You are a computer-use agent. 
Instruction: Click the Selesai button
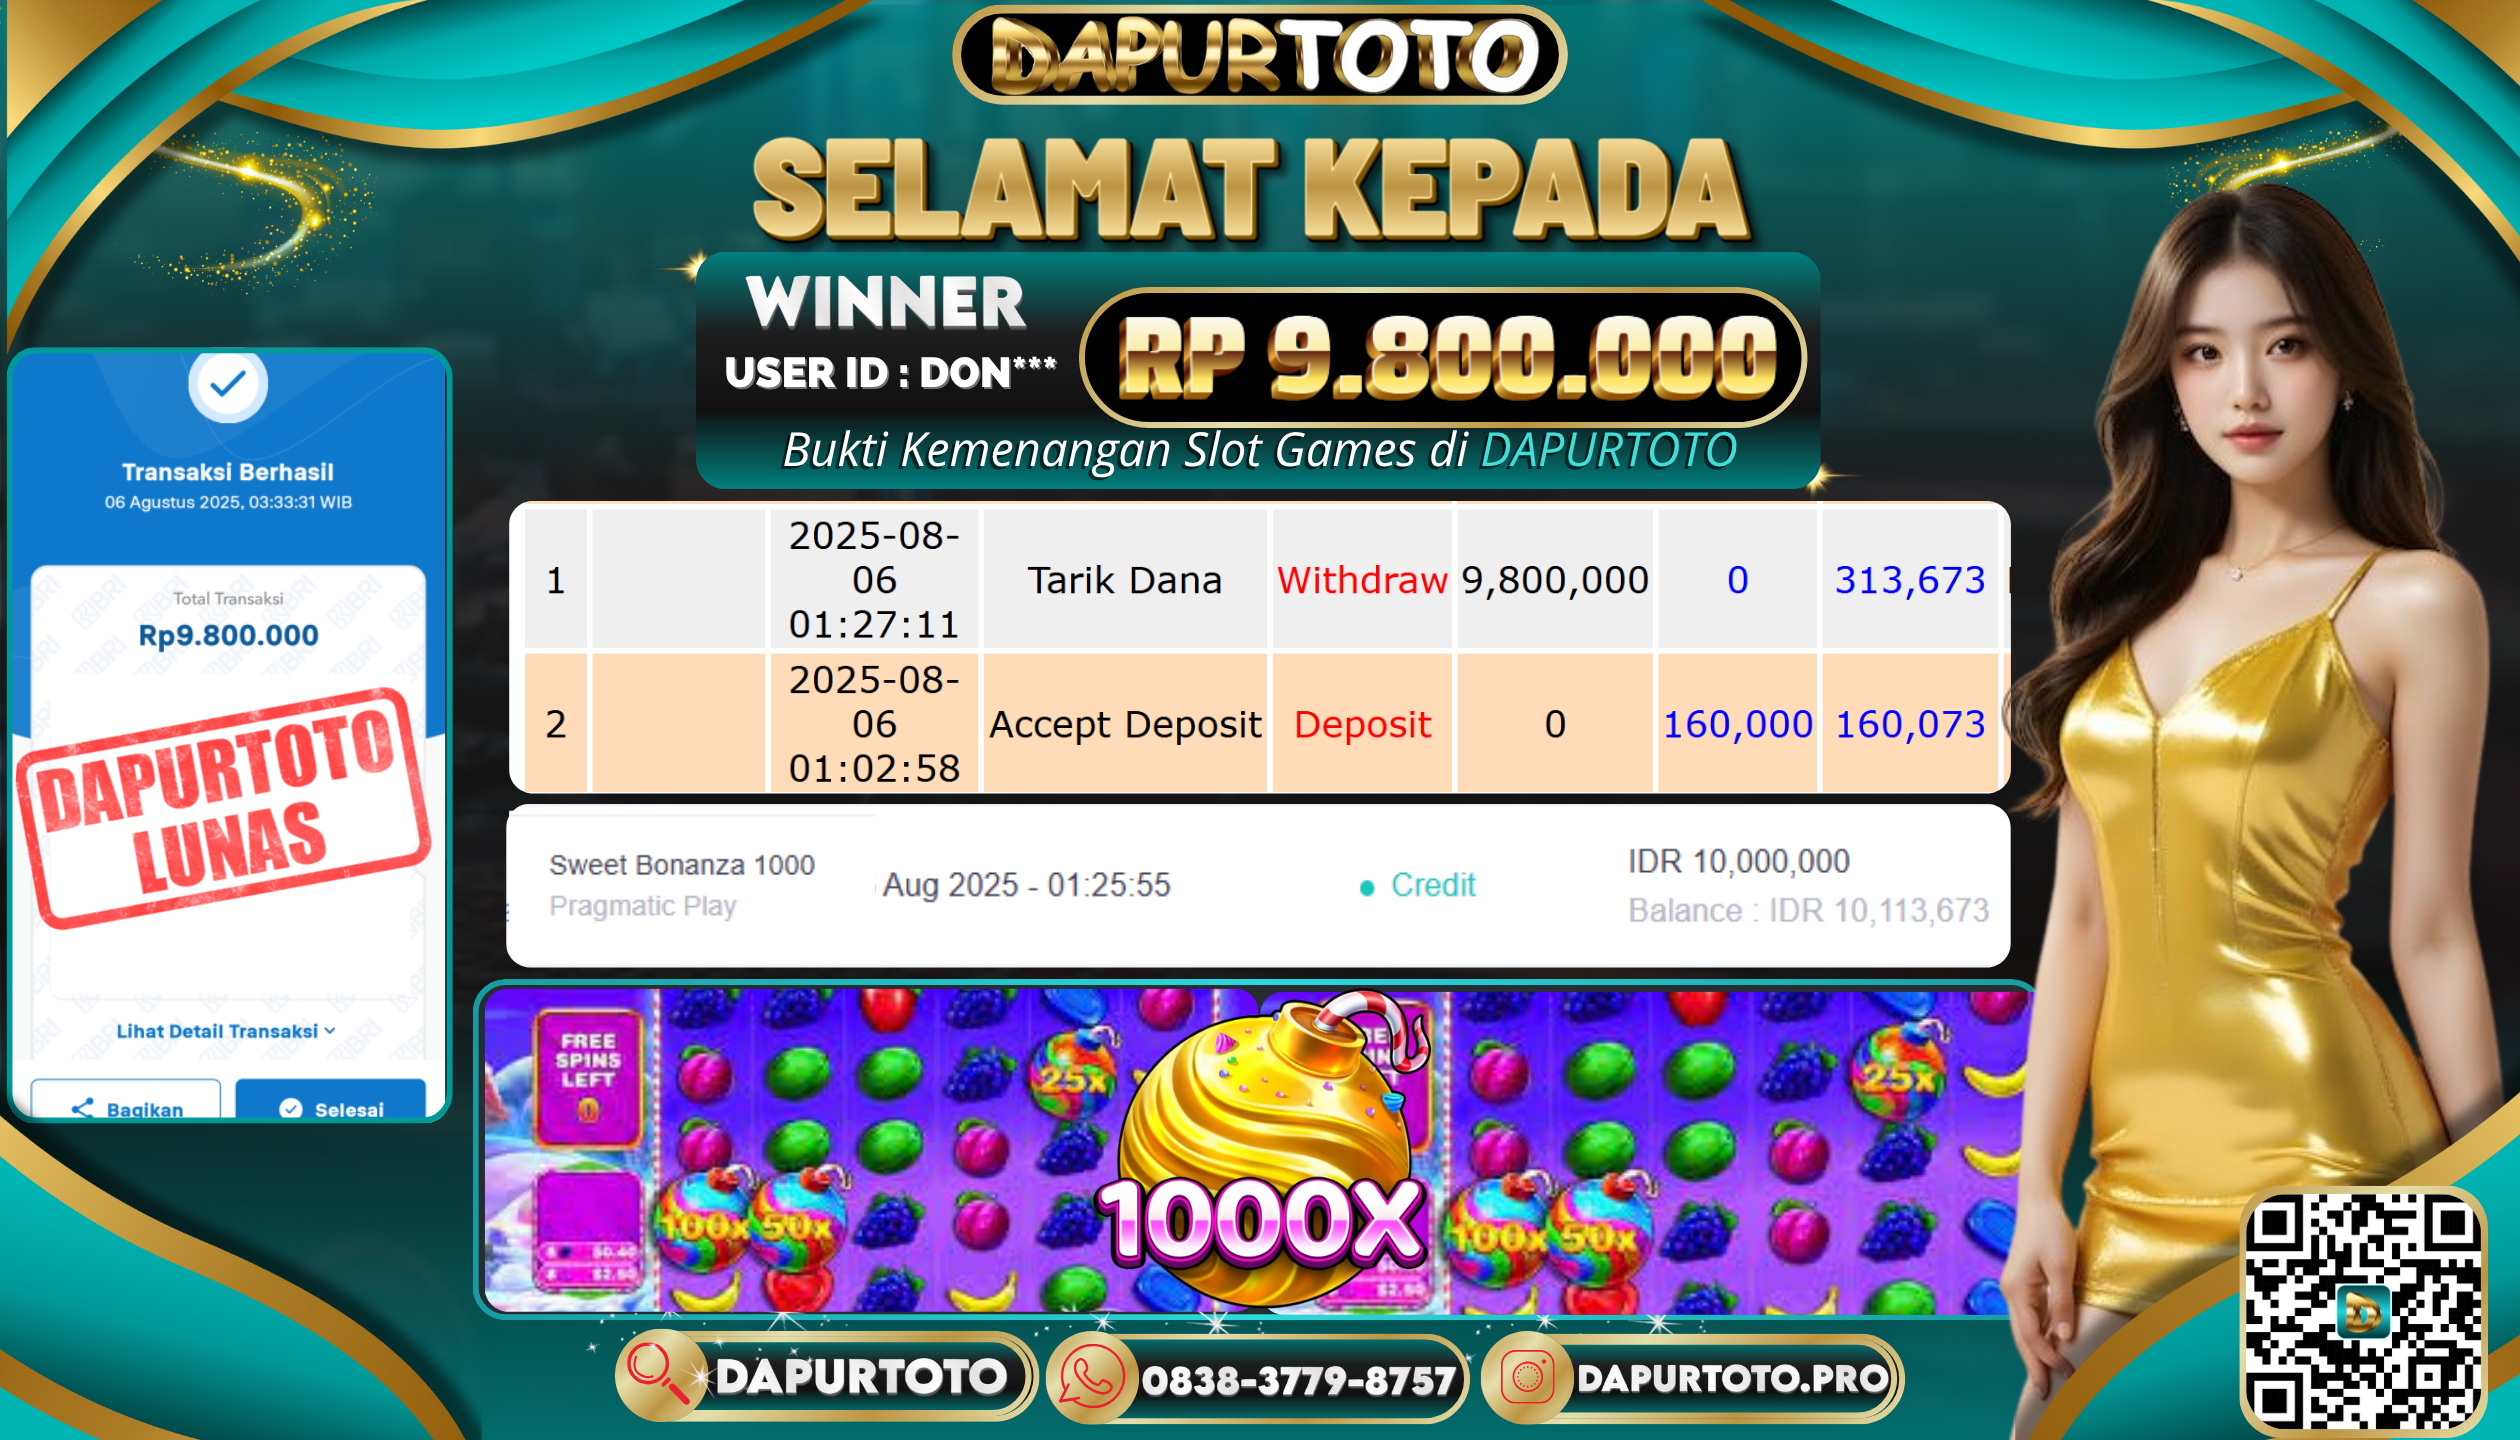coord(331,1098)
